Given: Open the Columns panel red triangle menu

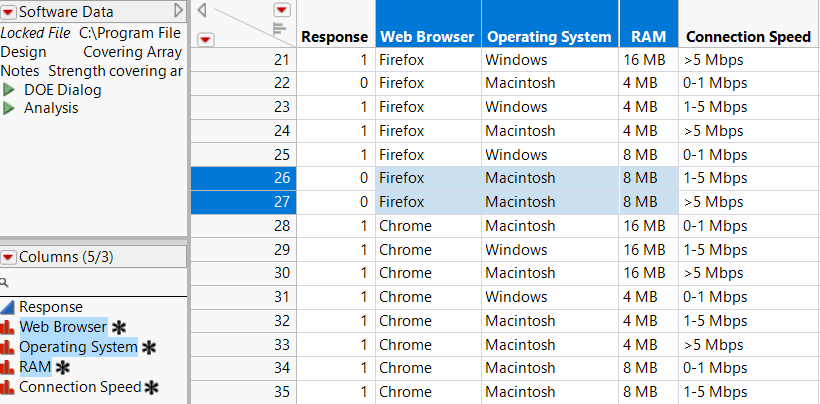Looking at the screenshot, I should [9, 257].
